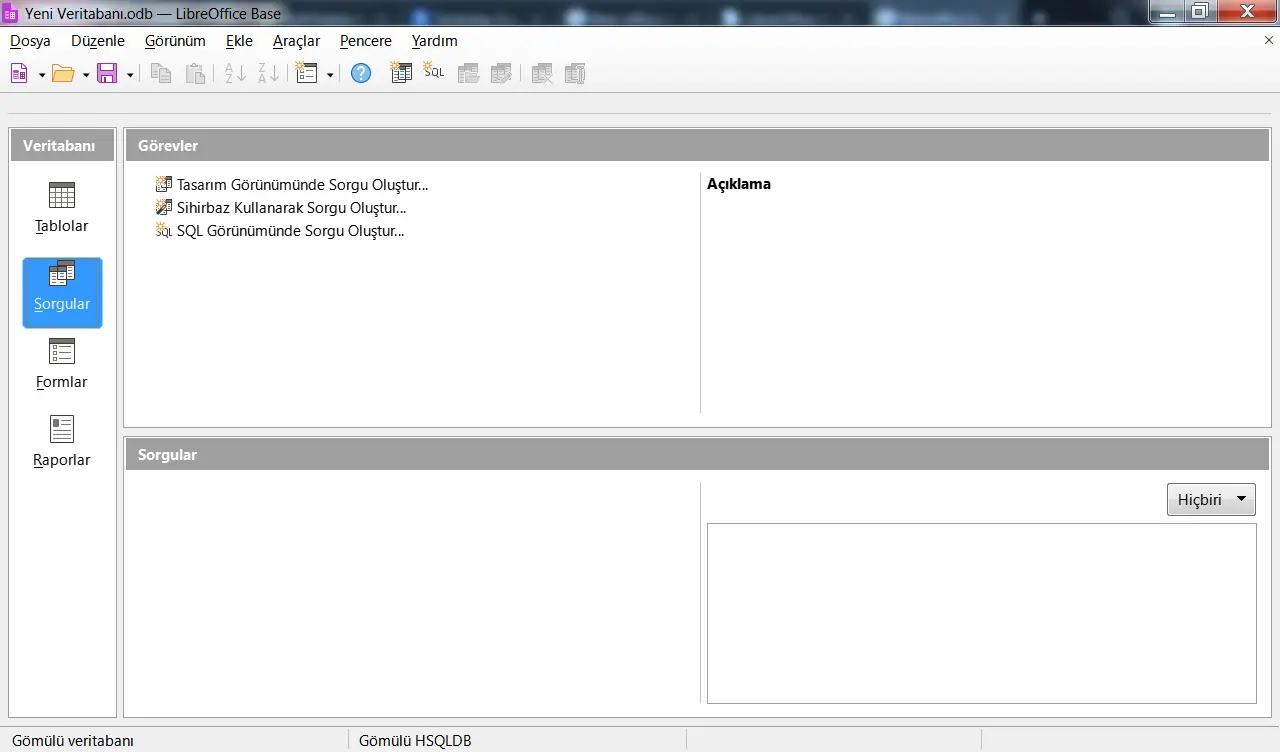Click Gömülü veritabanı in status bar

point(73,741)
